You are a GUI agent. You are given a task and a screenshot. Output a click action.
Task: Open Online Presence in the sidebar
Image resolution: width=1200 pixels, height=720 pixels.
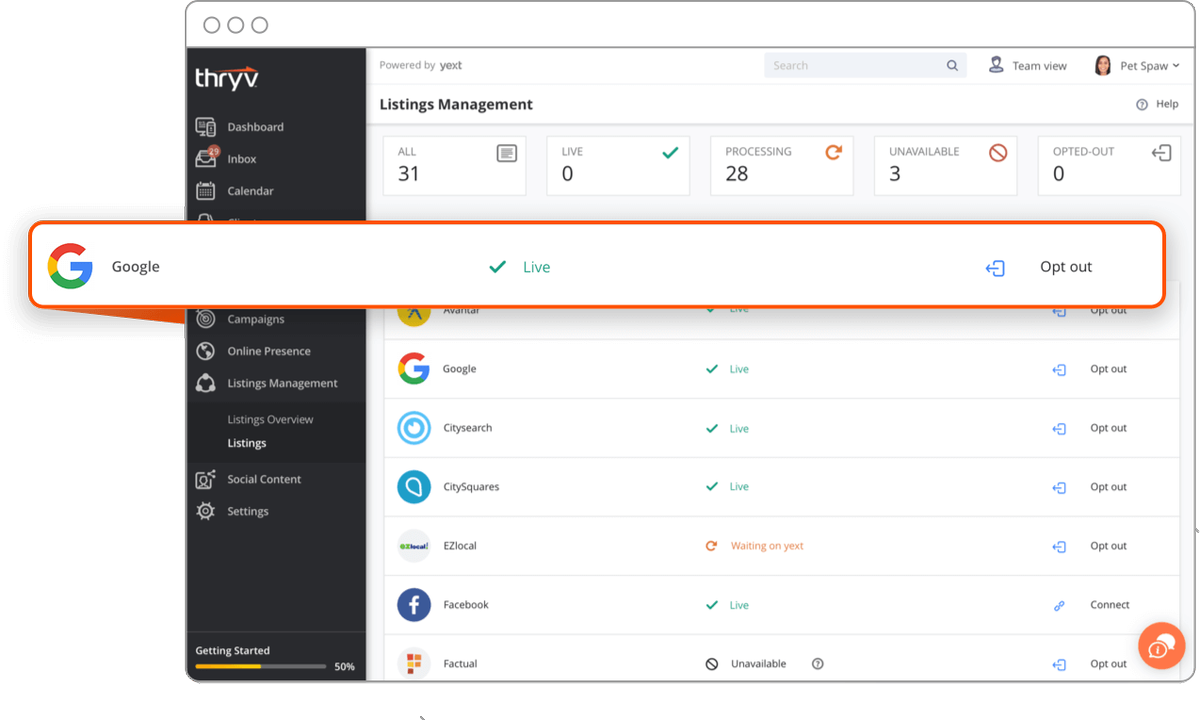[x=268, y=351]
